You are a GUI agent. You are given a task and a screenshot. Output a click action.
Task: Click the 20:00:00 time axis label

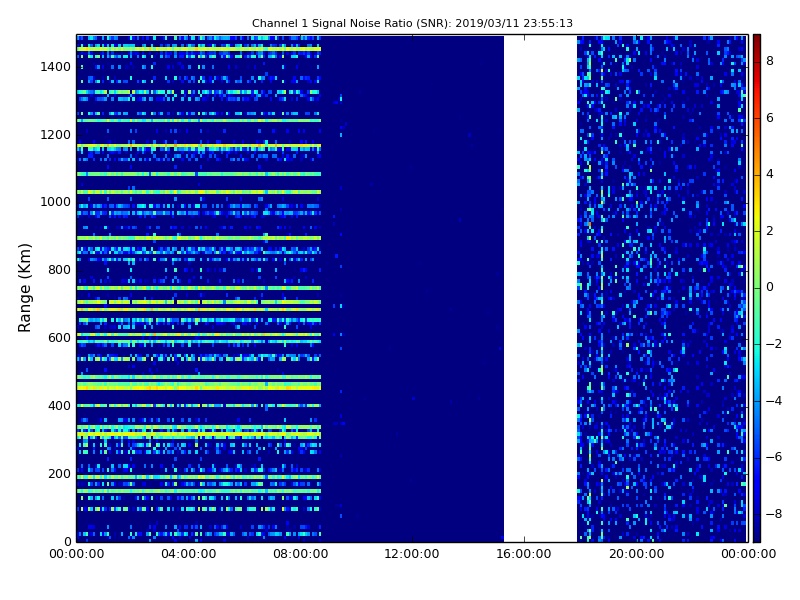pyautogui.click(x=636, y=554)
